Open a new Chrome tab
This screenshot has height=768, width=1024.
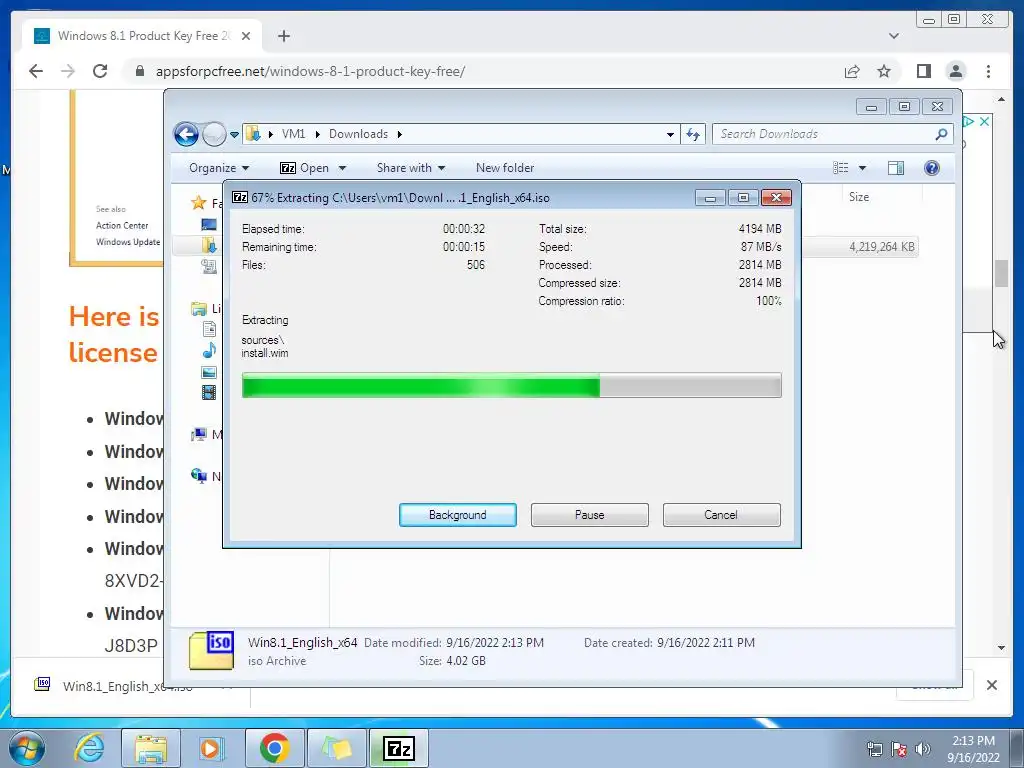tap(283, 36)
